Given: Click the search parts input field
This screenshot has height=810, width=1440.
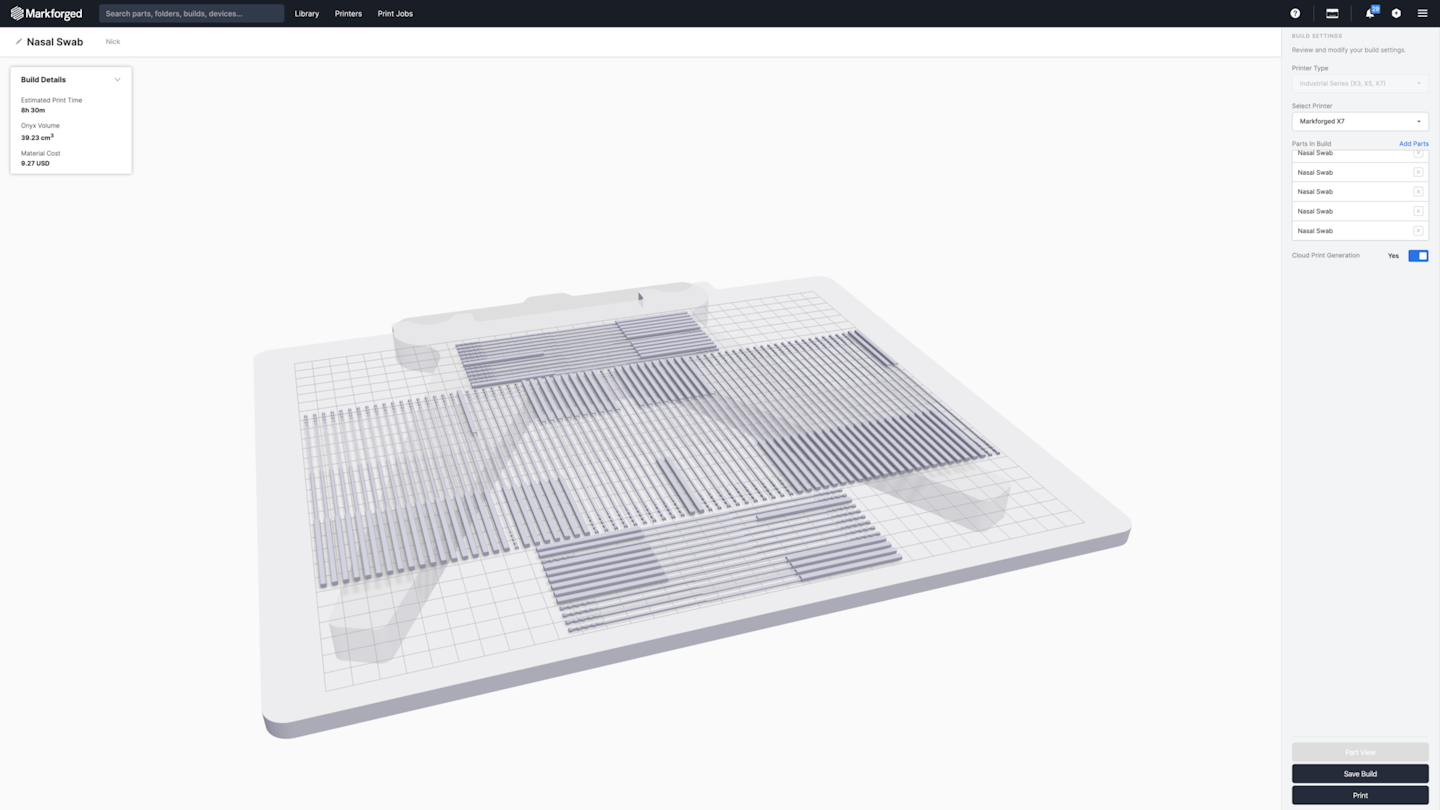Looking at the screenshot, I should pos(190,13).
